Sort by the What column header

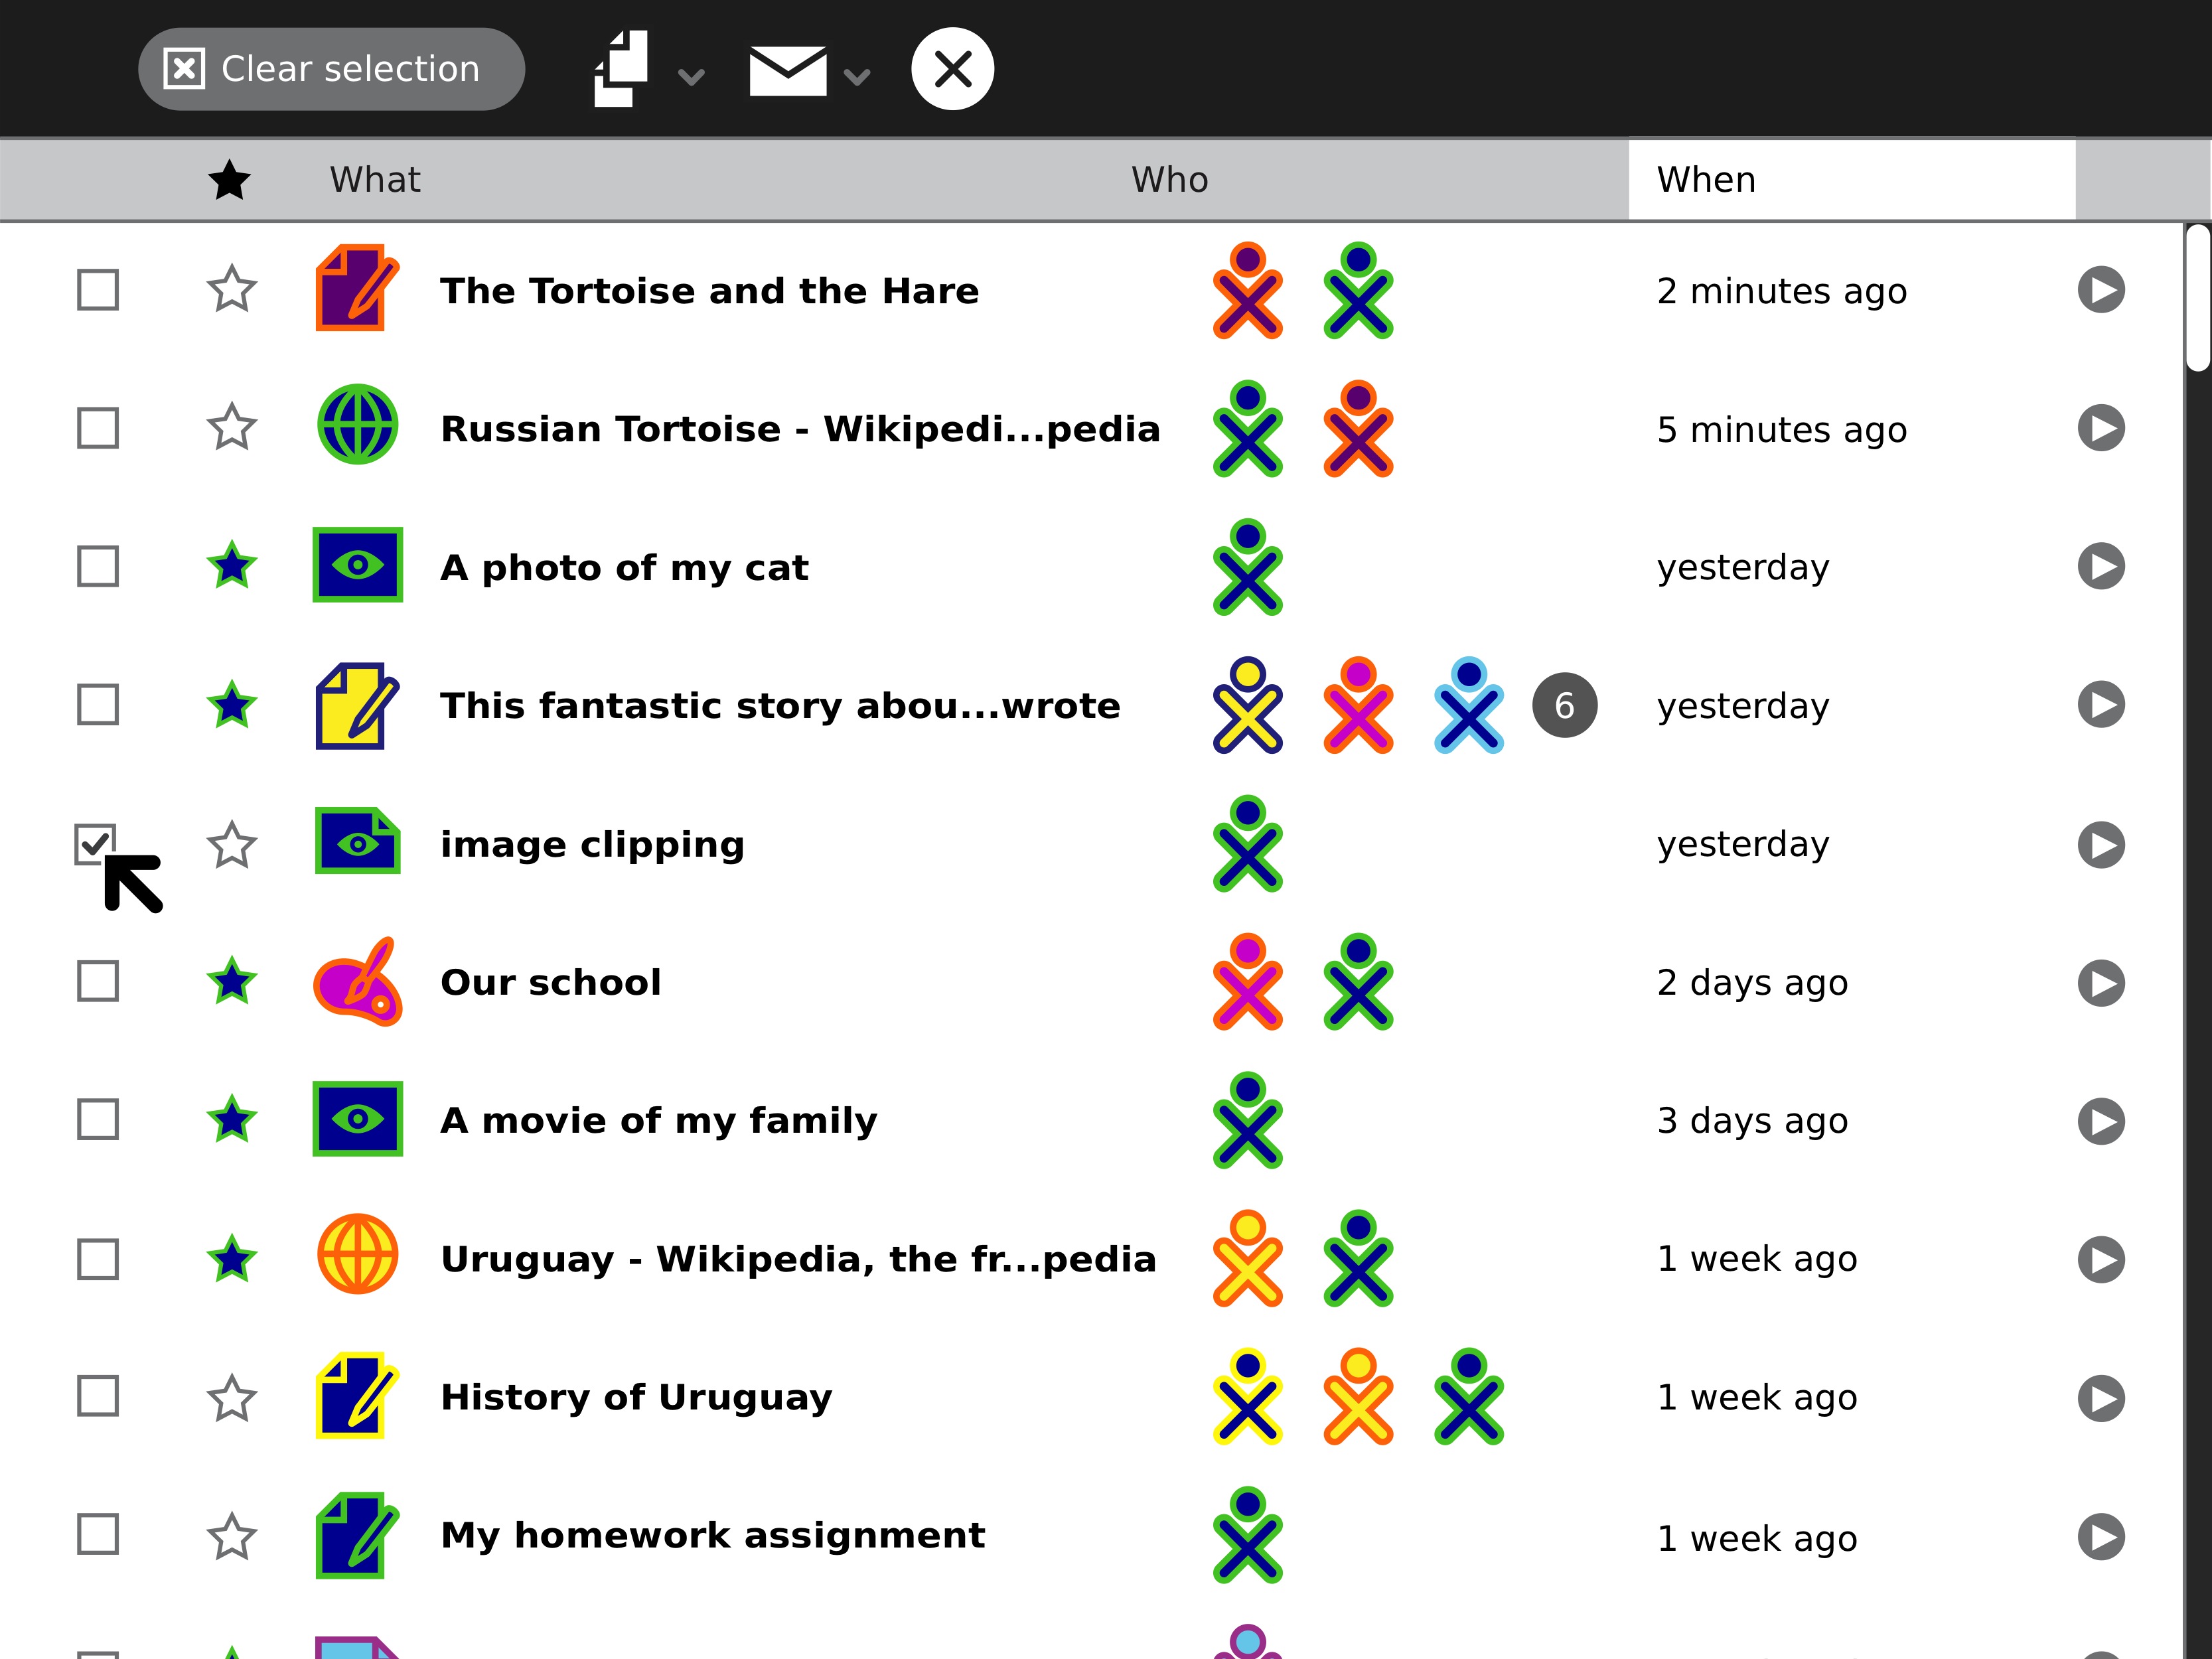pyautogui.click(x=375, y=180)
